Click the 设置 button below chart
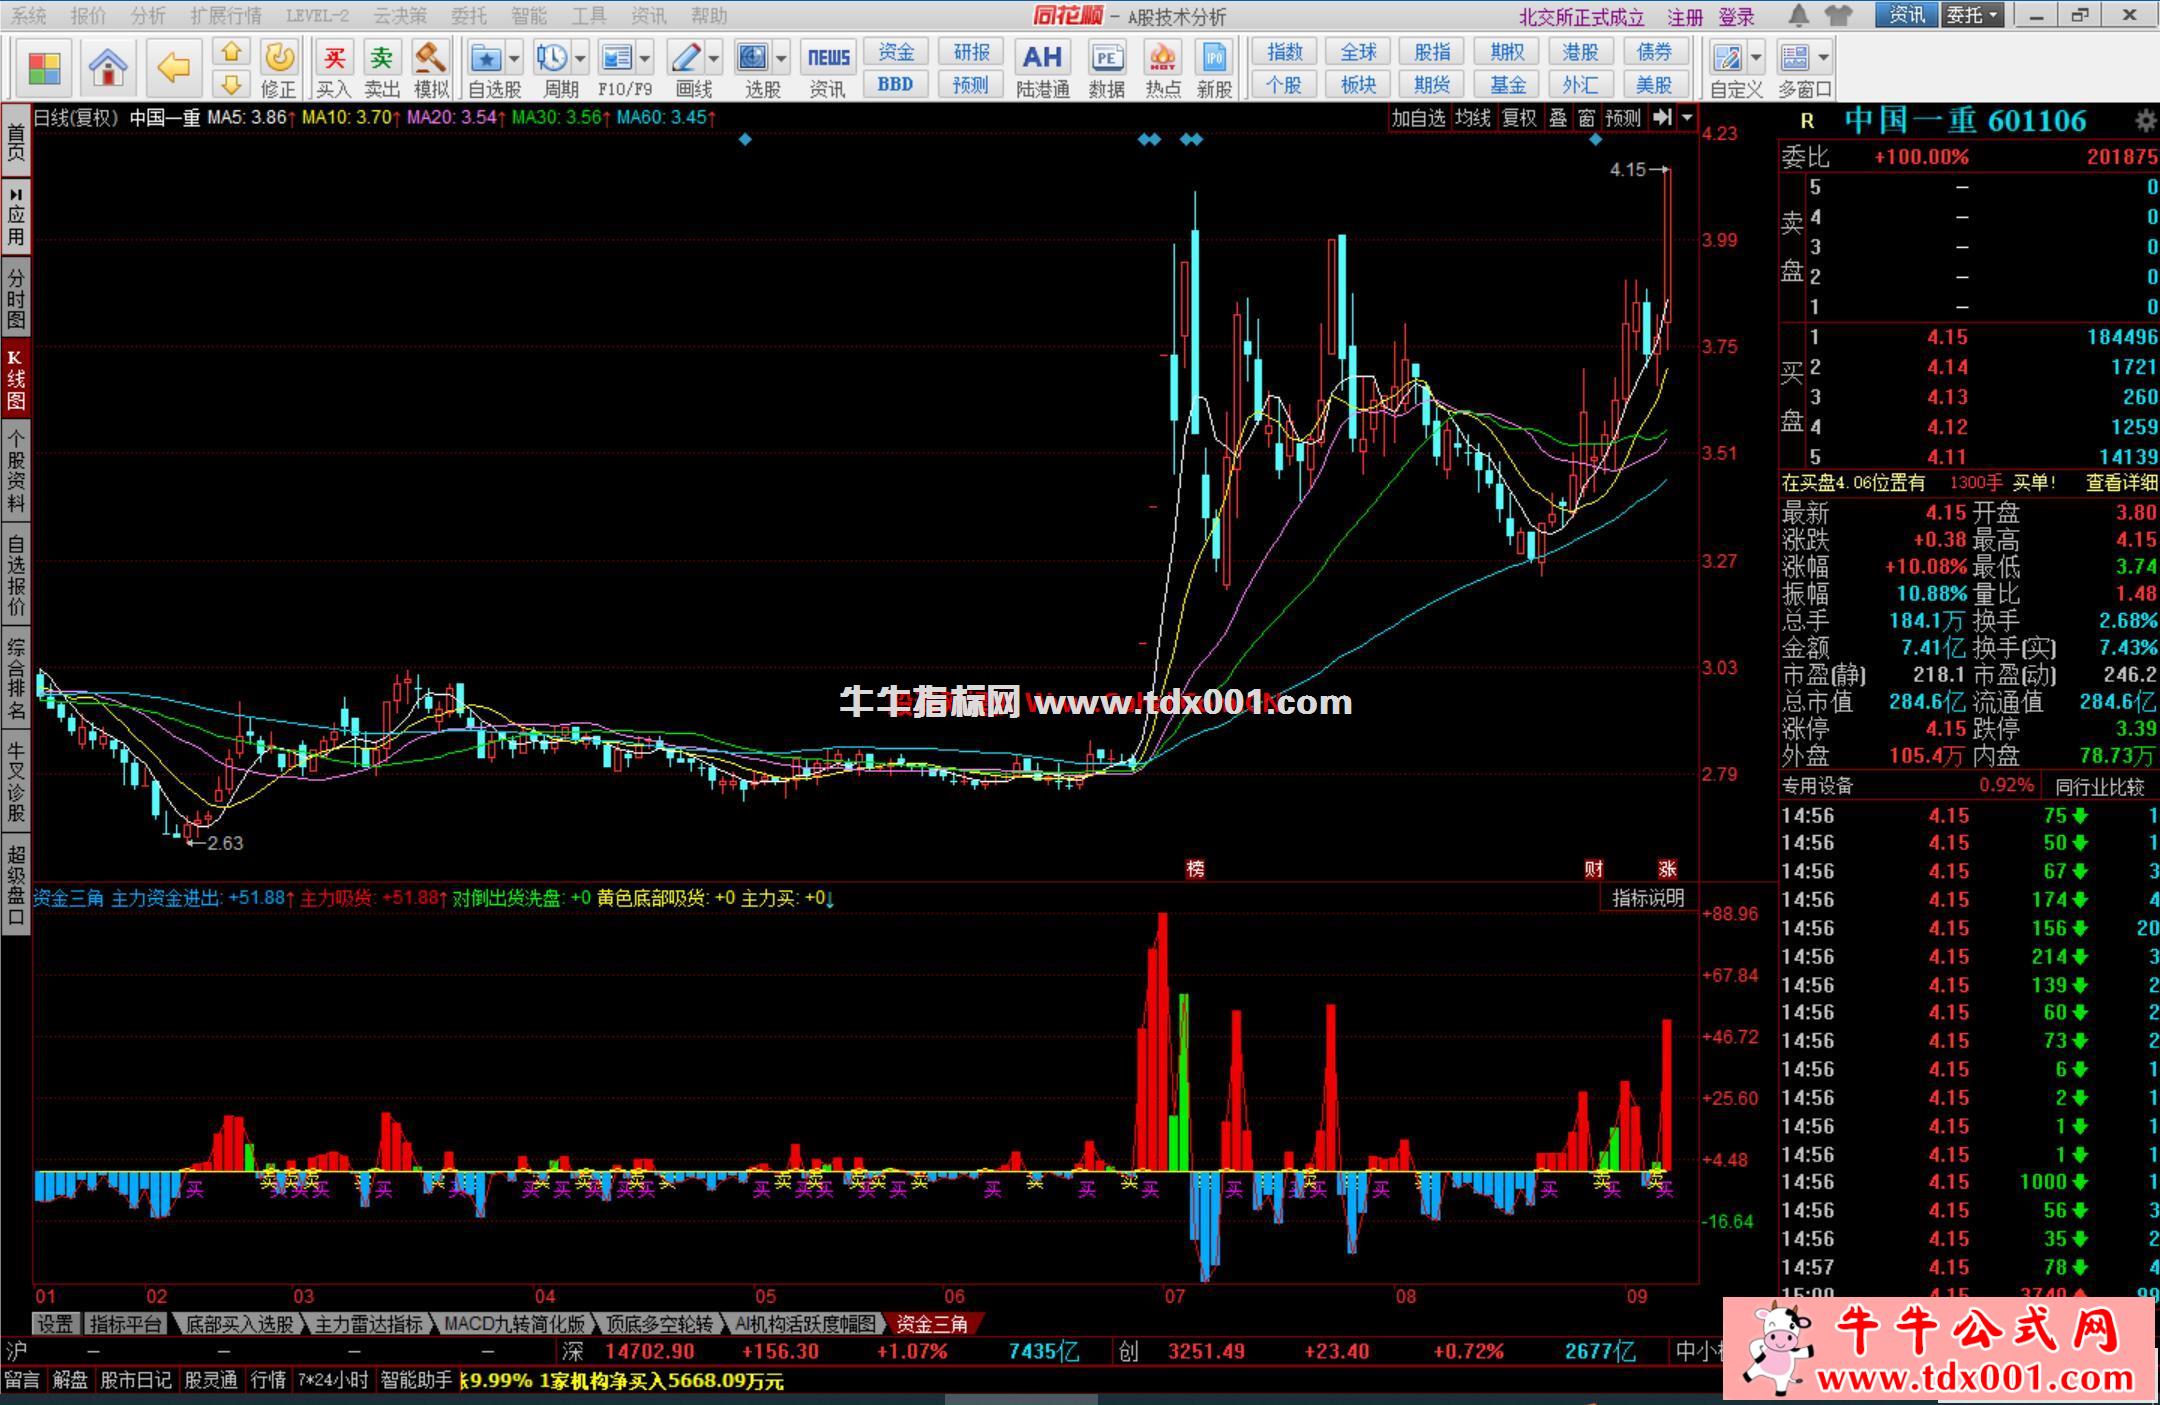The image size is (2160, 1405). [x=55, y=1324]
